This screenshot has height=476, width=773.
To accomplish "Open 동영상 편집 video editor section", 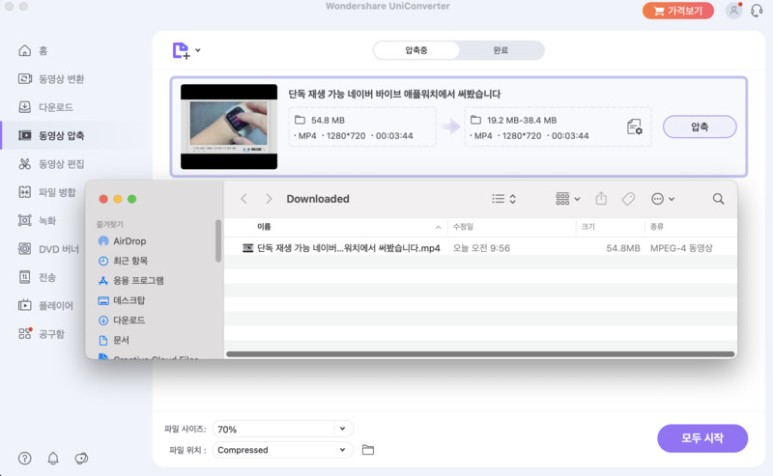I will click(51, 164).
